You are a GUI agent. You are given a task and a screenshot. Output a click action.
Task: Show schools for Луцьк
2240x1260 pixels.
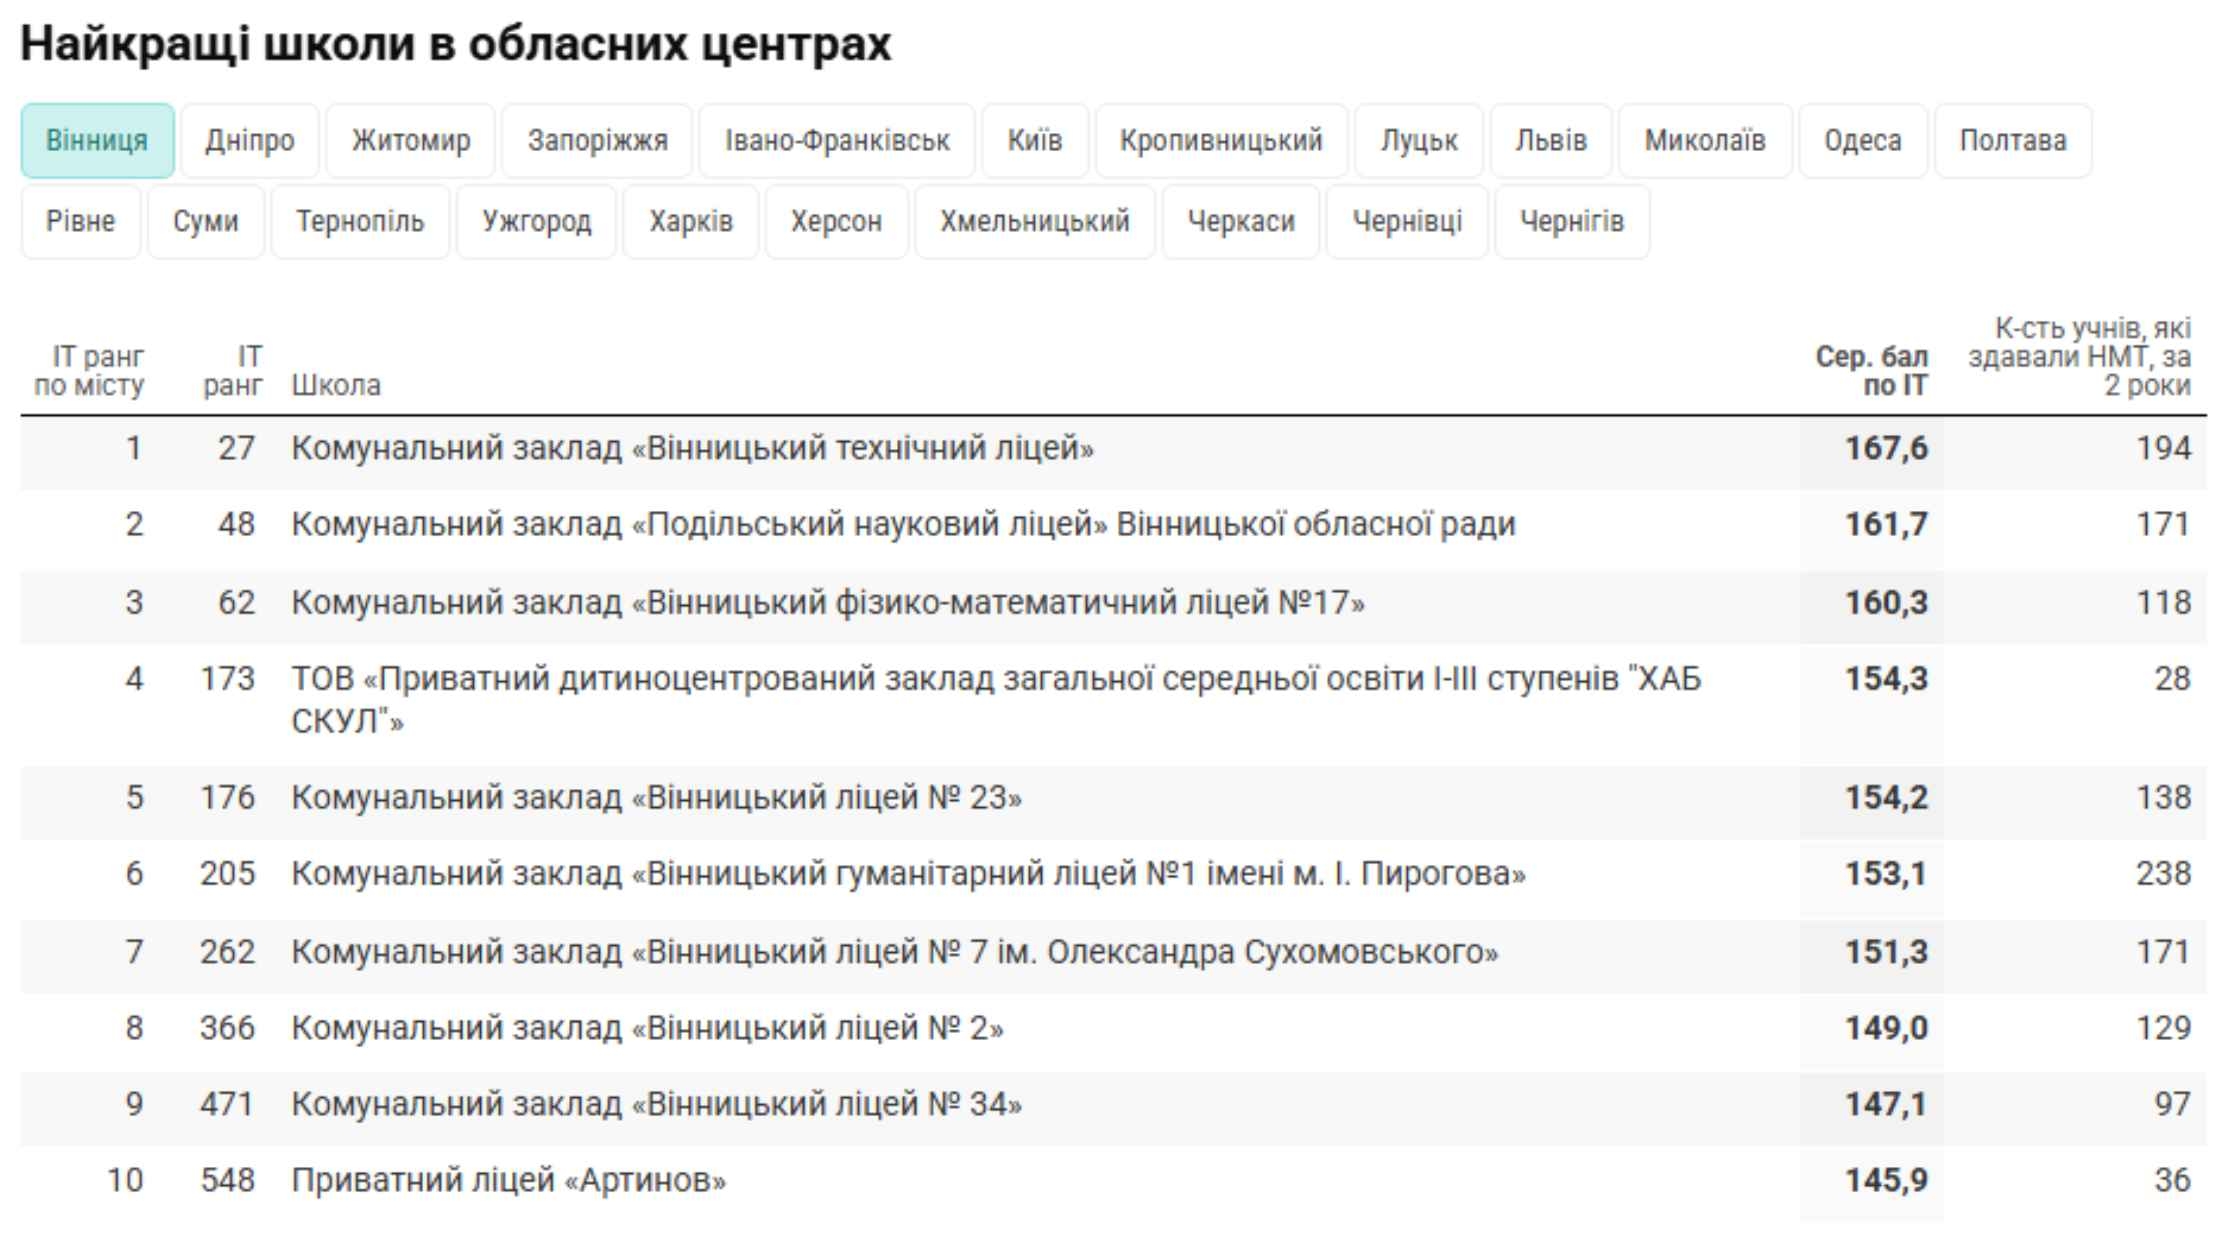(1419, 141)
